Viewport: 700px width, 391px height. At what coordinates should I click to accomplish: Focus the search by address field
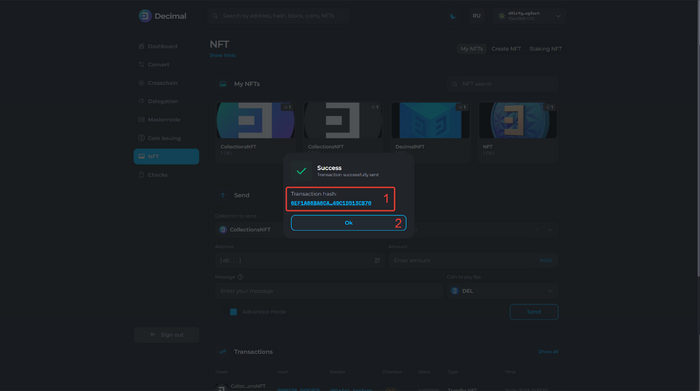[x=278, y=16]
